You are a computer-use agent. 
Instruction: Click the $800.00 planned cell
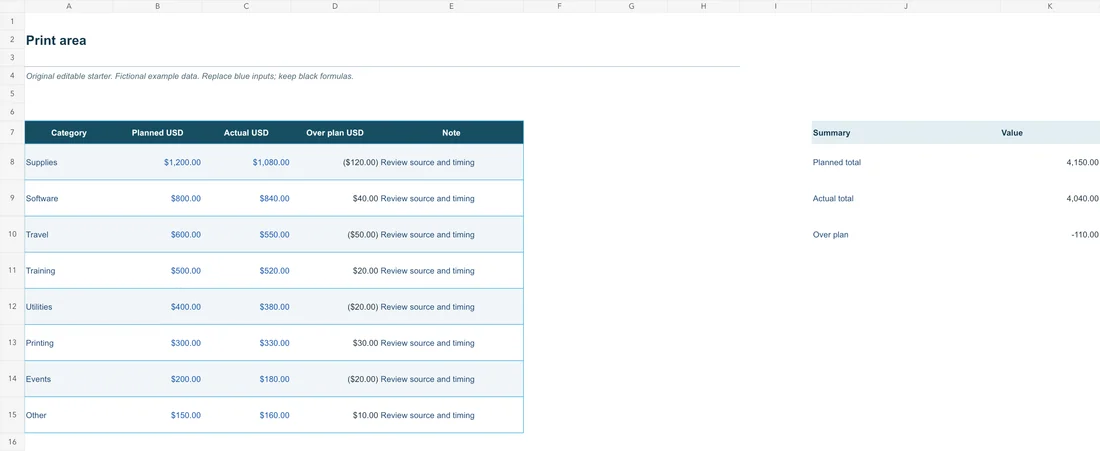(157, 198)
